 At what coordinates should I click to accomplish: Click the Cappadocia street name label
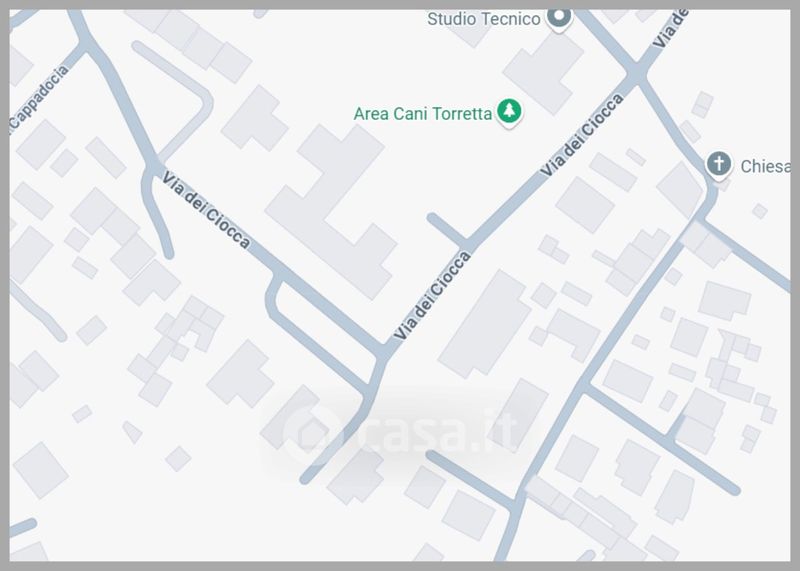39,97
